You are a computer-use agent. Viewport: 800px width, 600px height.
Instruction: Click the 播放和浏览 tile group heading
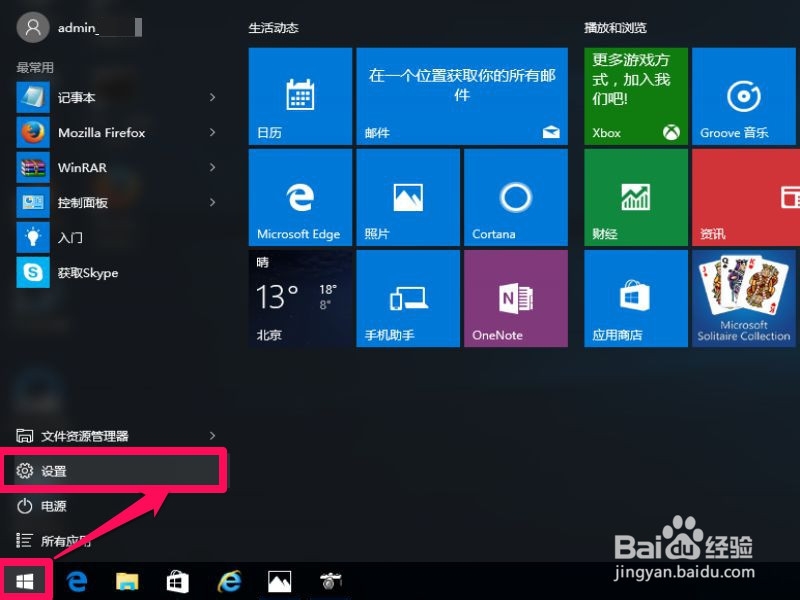(x=615, y=28)
